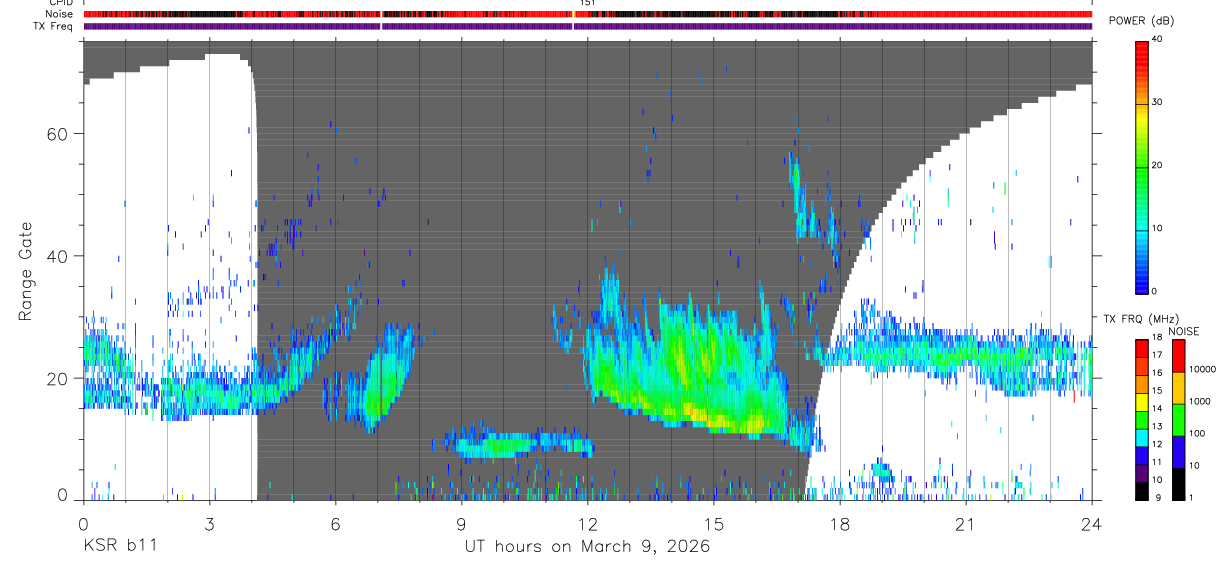Click the 'TX Freq' row label
The image size is (1228, 567).
(55, 25)
